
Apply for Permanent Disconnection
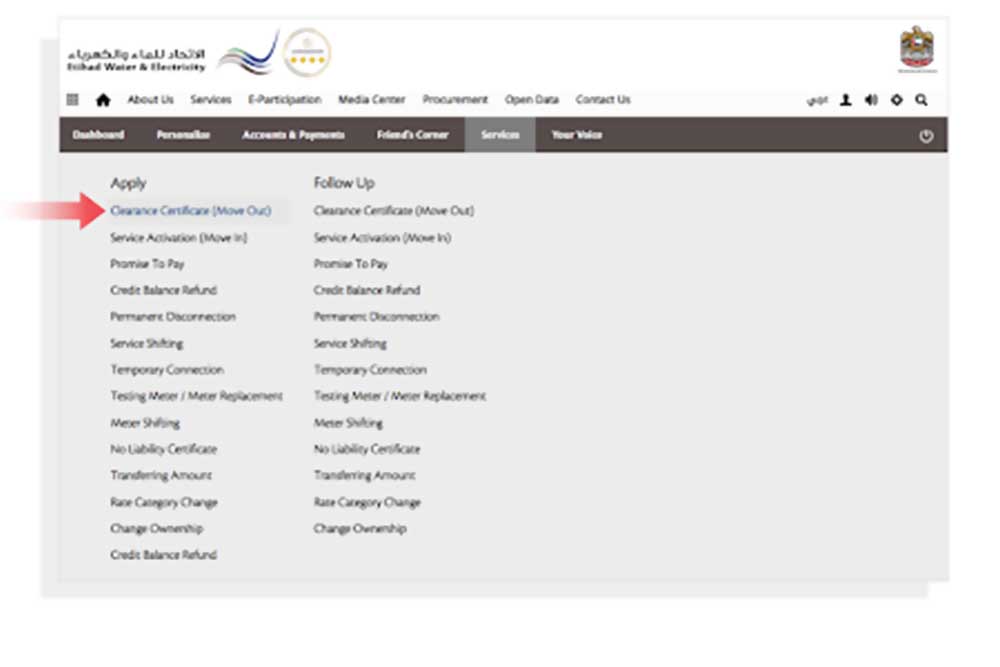coord(173,316)
